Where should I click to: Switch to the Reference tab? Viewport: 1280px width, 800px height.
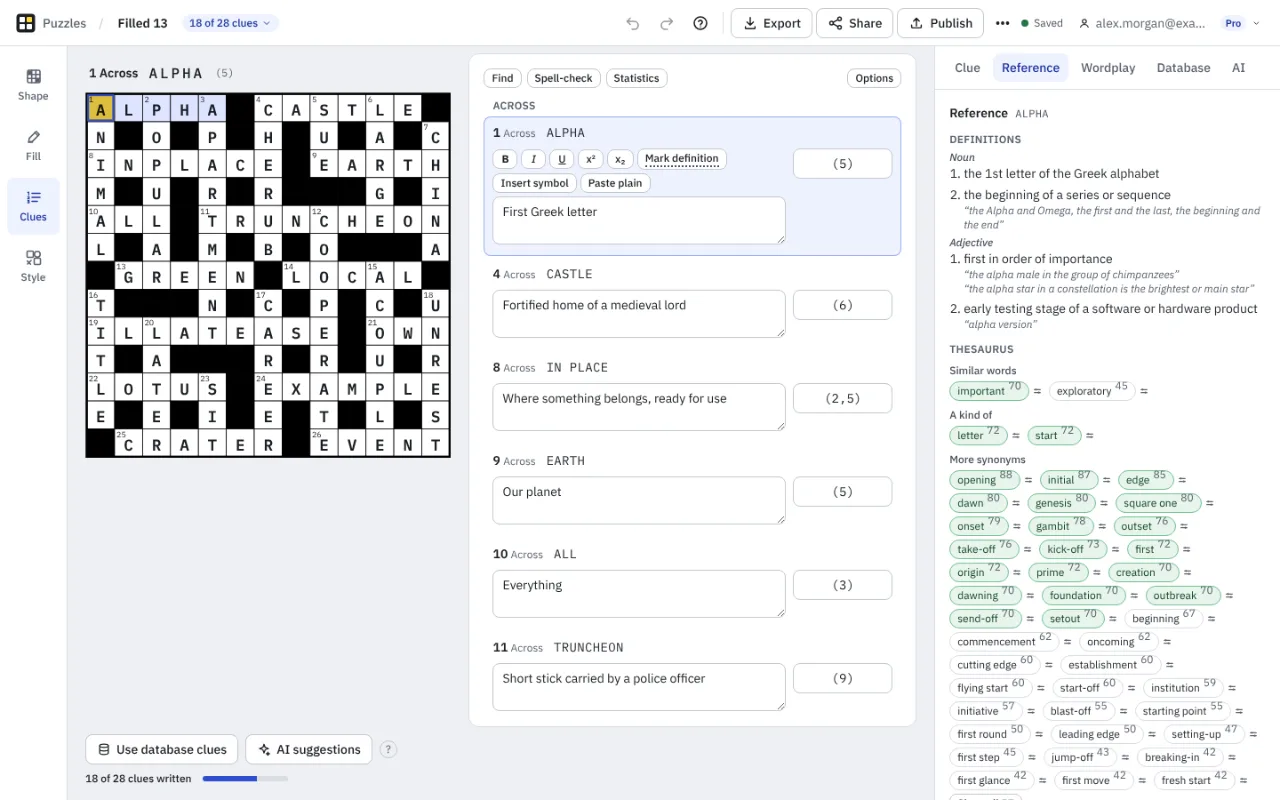tap(1030, 68)
